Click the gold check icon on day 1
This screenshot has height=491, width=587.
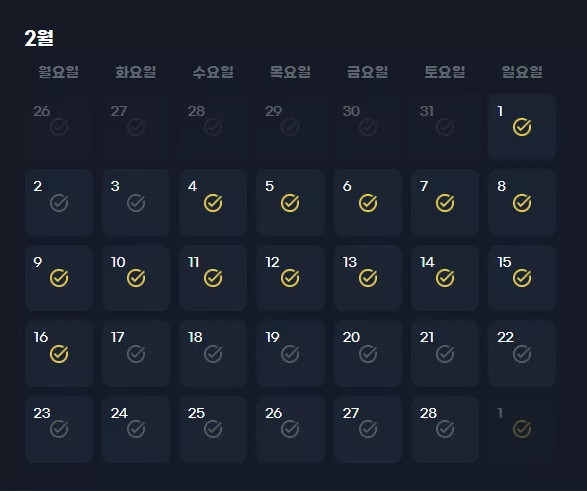[522, 127]
